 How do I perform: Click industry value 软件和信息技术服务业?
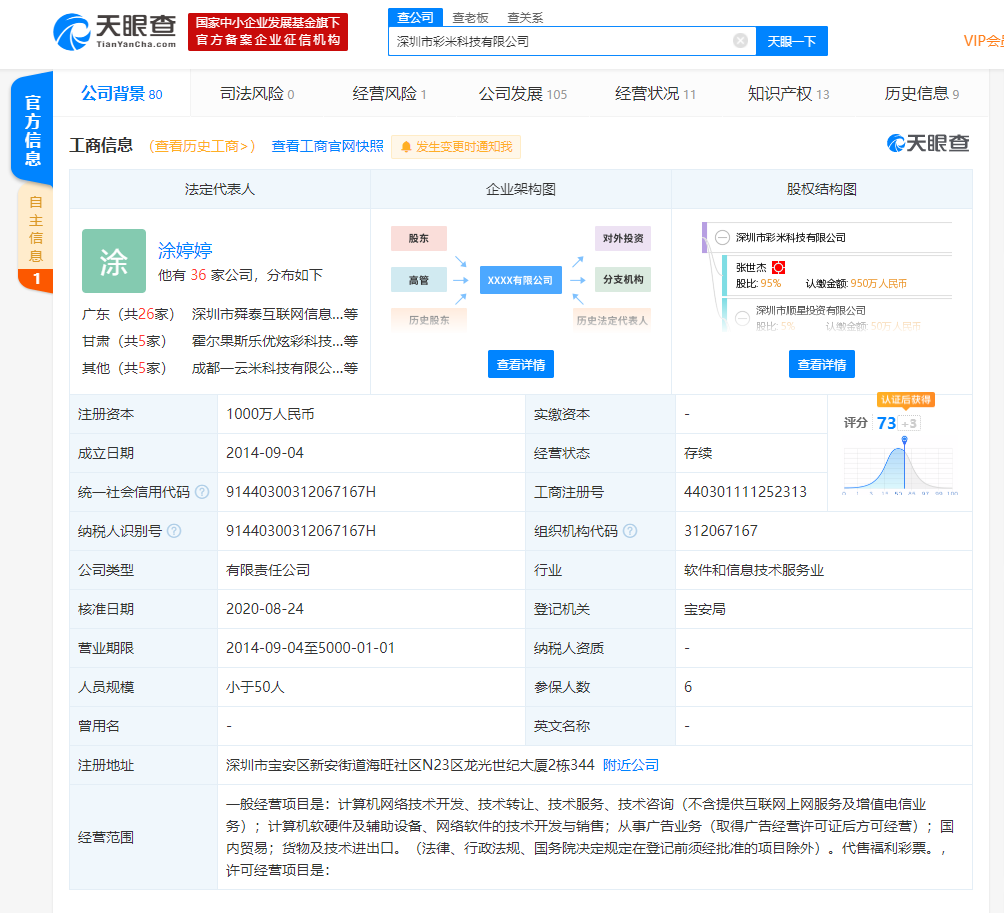click(754, 570)
